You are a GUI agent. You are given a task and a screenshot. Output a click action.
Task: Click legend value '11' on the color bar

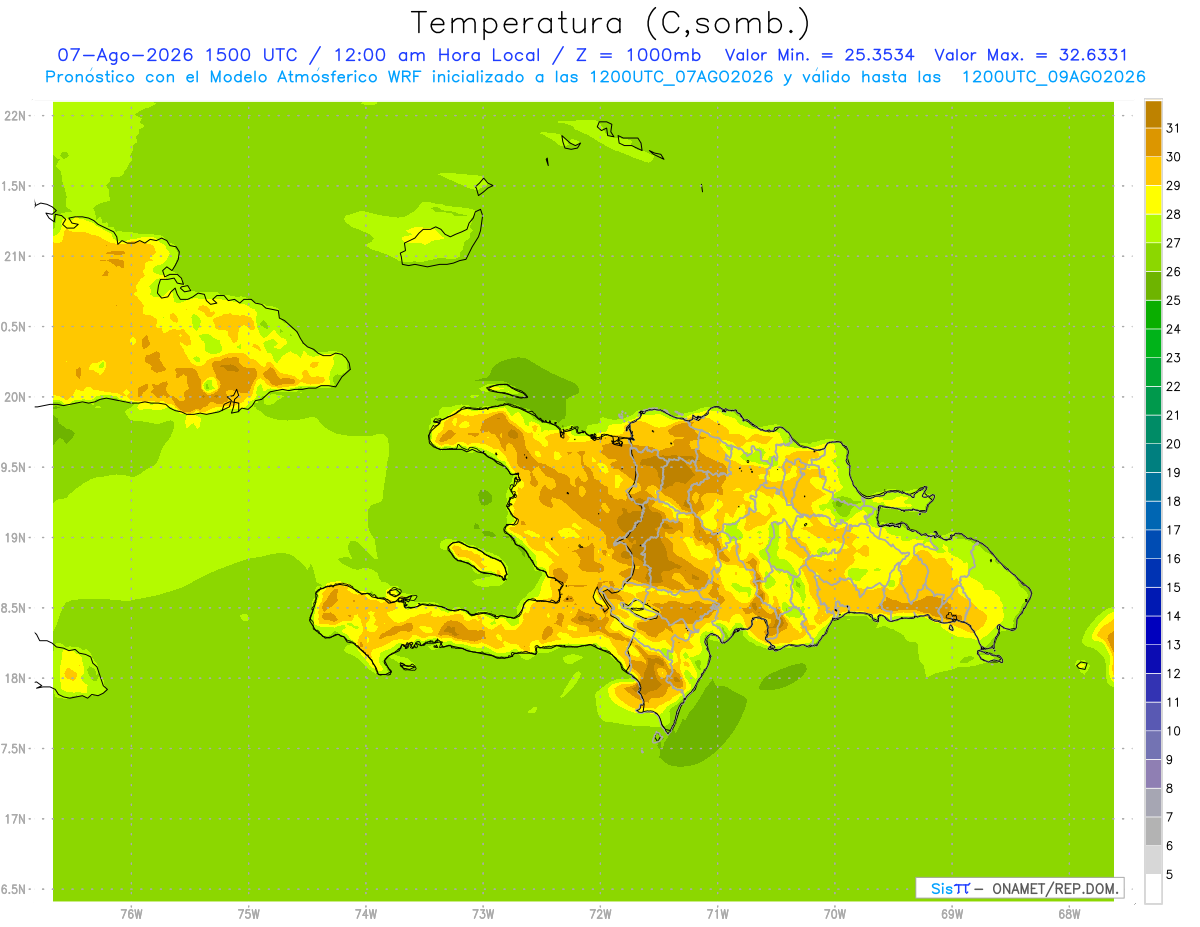(1173, 702)
